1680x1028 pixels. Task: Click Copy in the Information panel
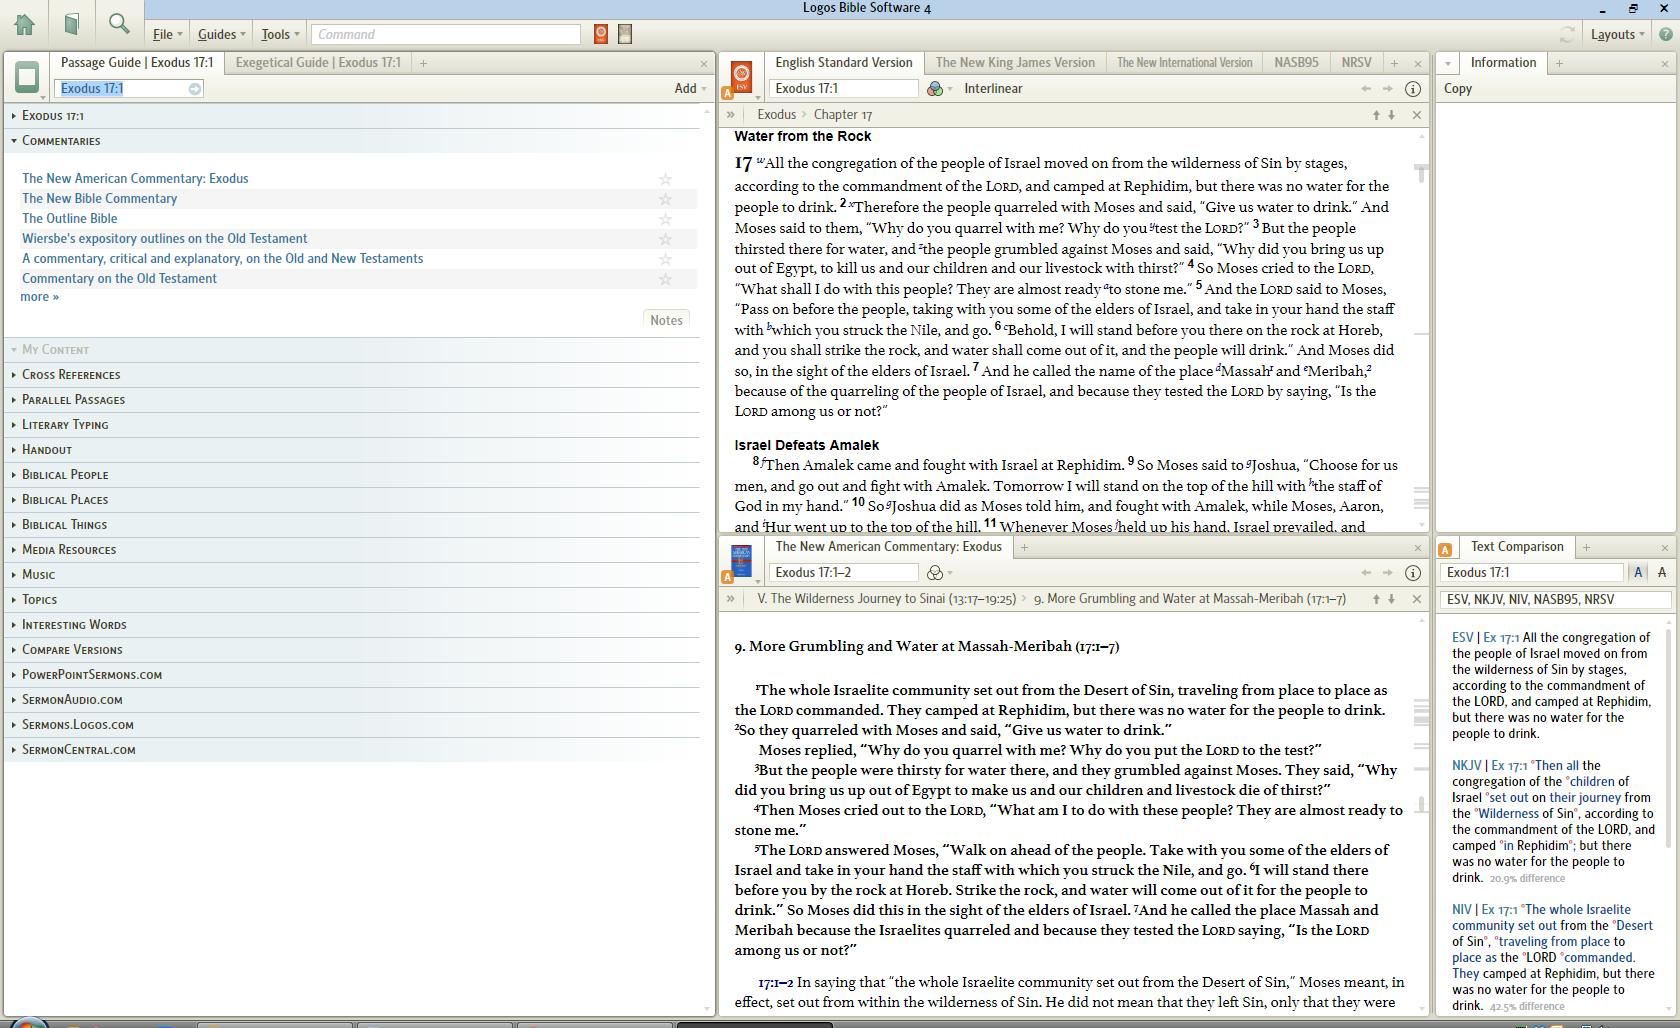tap(1458, 89)
